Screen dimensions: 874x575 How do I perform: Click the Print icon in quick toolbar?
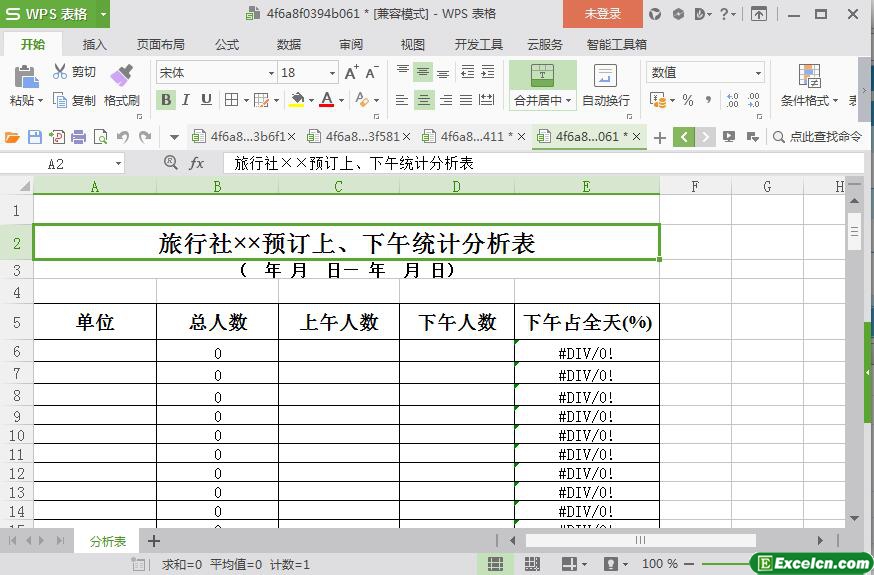pyautogui.click(x=79, y=137)
